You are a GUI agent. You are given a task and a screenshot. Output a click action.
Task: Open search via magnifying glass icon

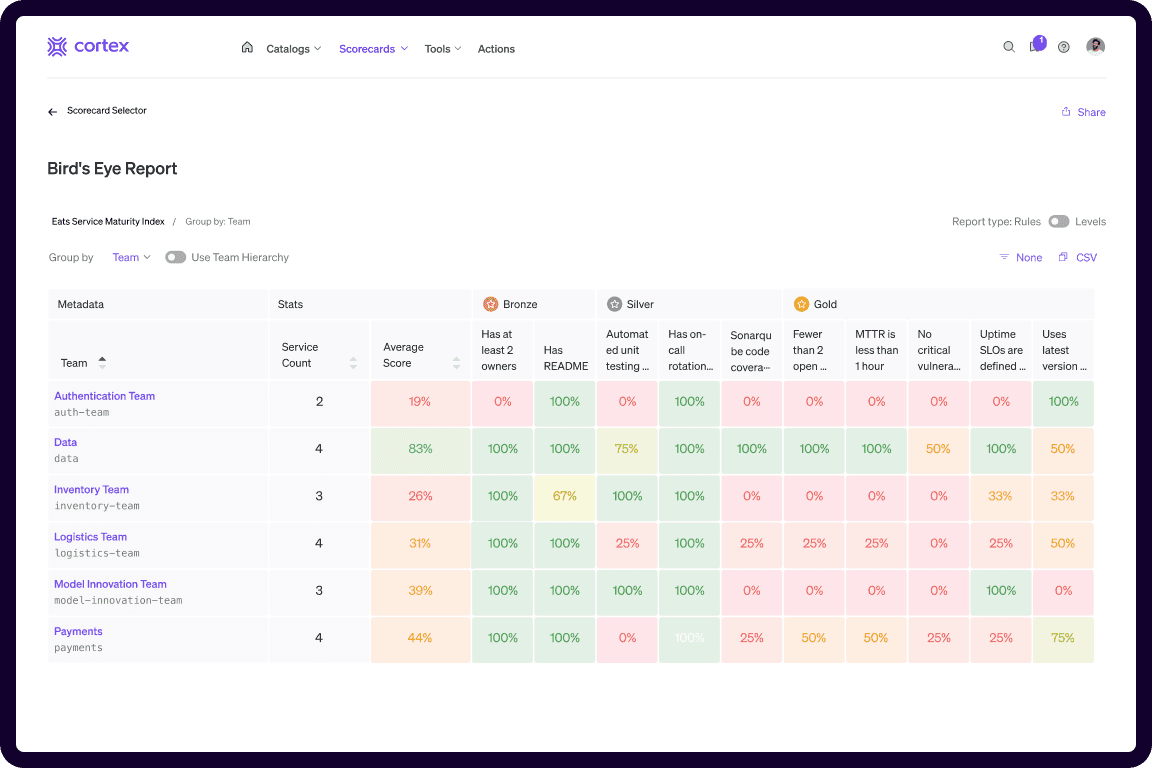pos(1009,47)
